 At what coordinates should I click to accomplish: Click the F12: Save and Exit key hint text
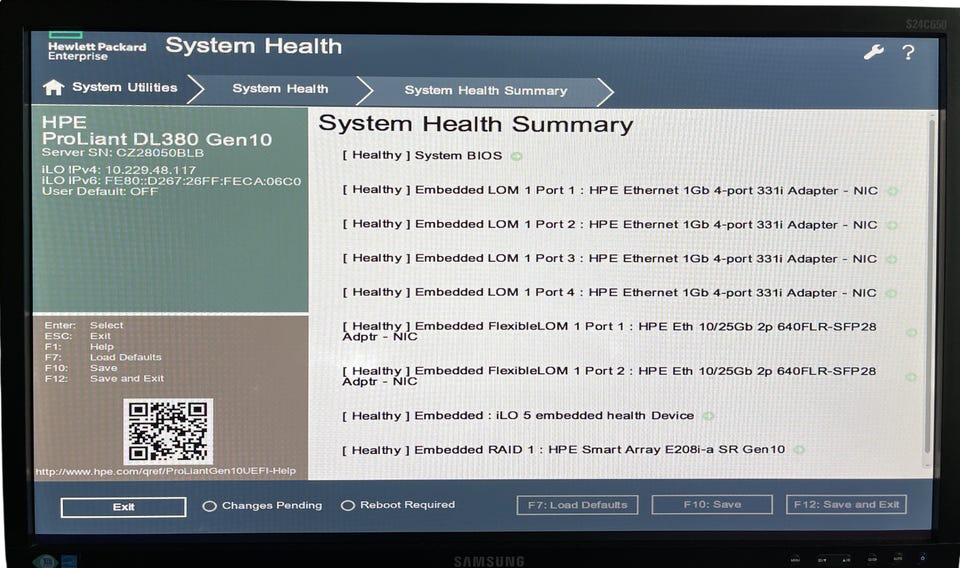pos(104,379)
